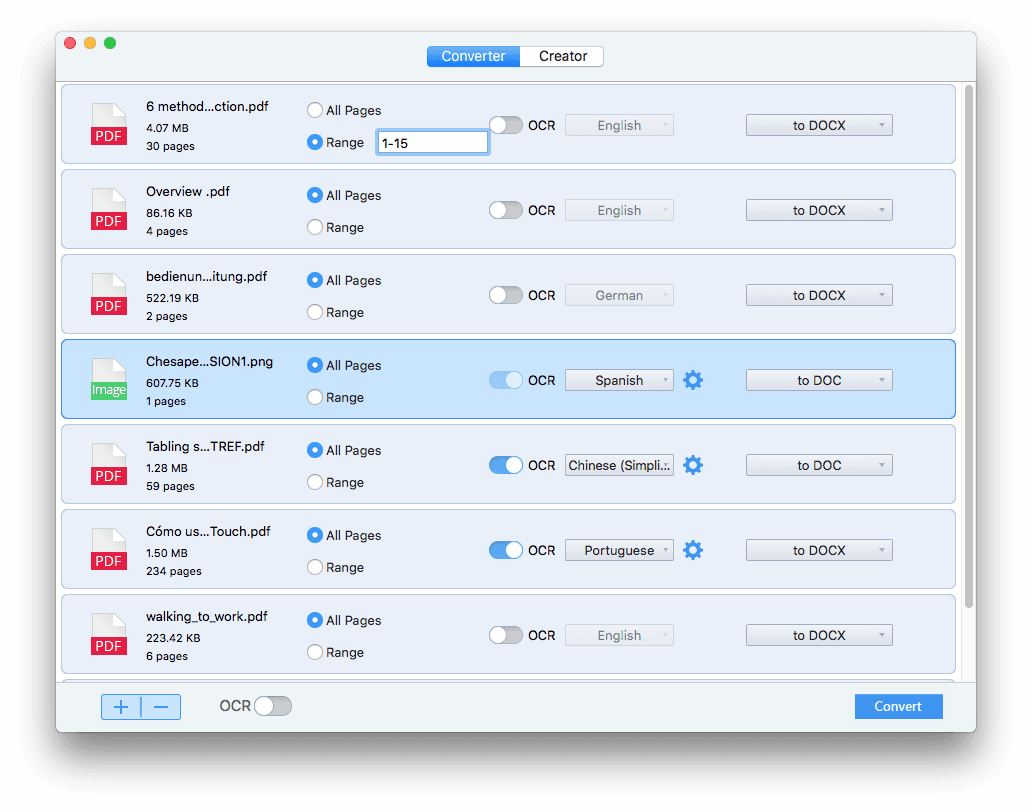The width and height of the screenshot is (1032, 812).
Task: Click the PDF icon for 6 method...ction.pdf
Action: [108, 124]
